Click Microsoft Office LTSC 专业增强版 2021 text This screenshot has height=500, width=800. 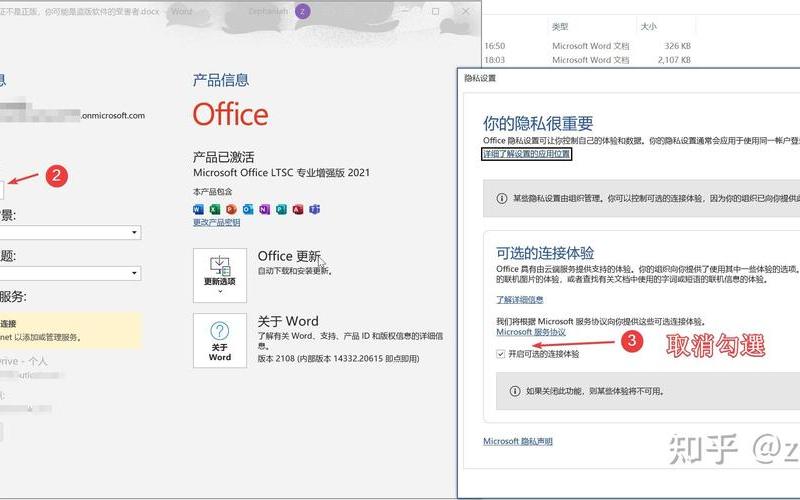pos(281,172)
